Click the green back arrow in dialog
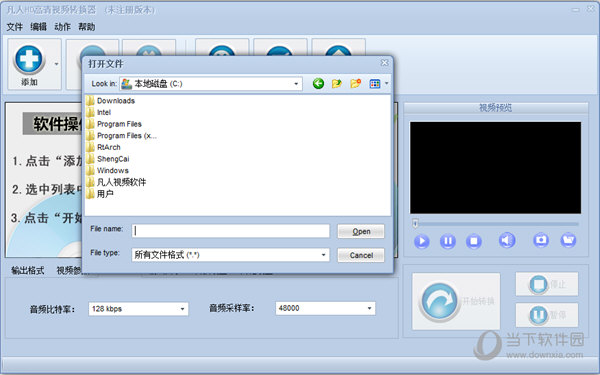 (x=318, y=83)
